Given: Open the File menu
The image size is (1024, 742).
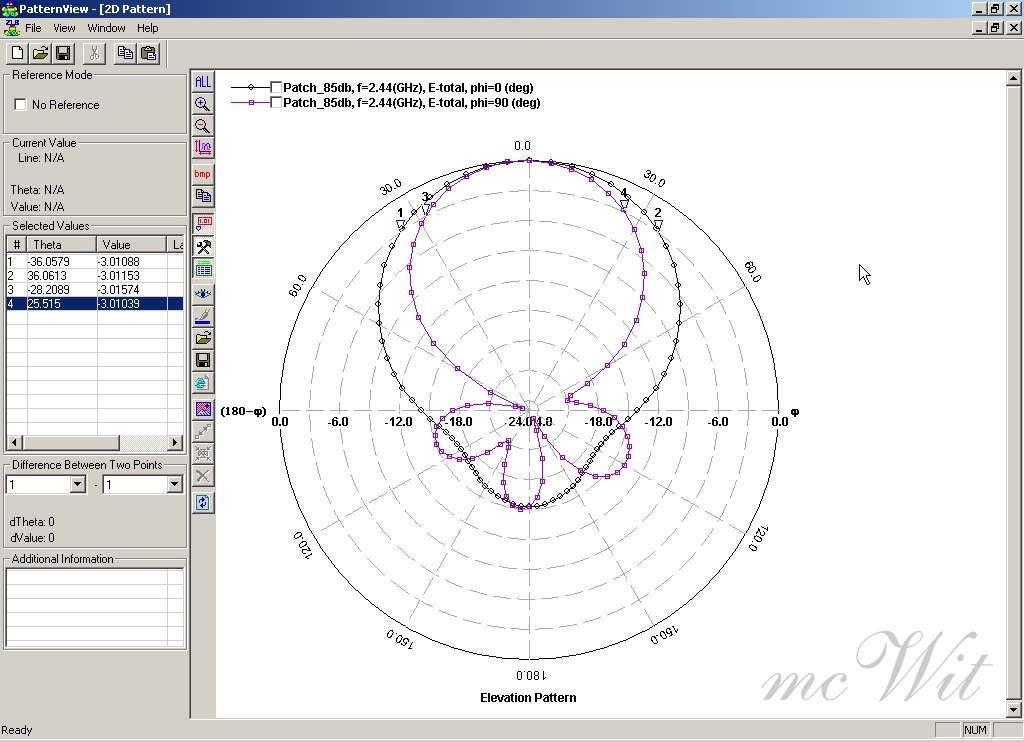Looking at the screenshot, I should click(x=33, y=28).
